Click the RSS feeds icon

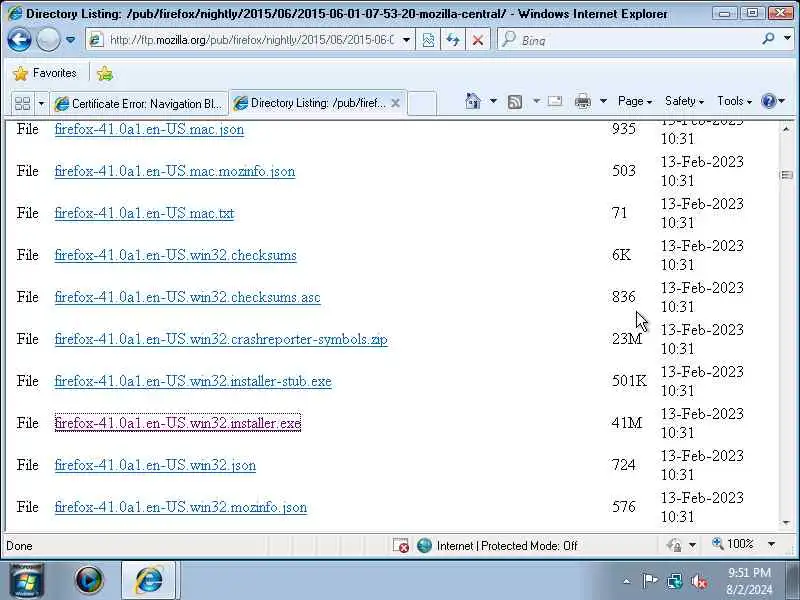[515, 102]
